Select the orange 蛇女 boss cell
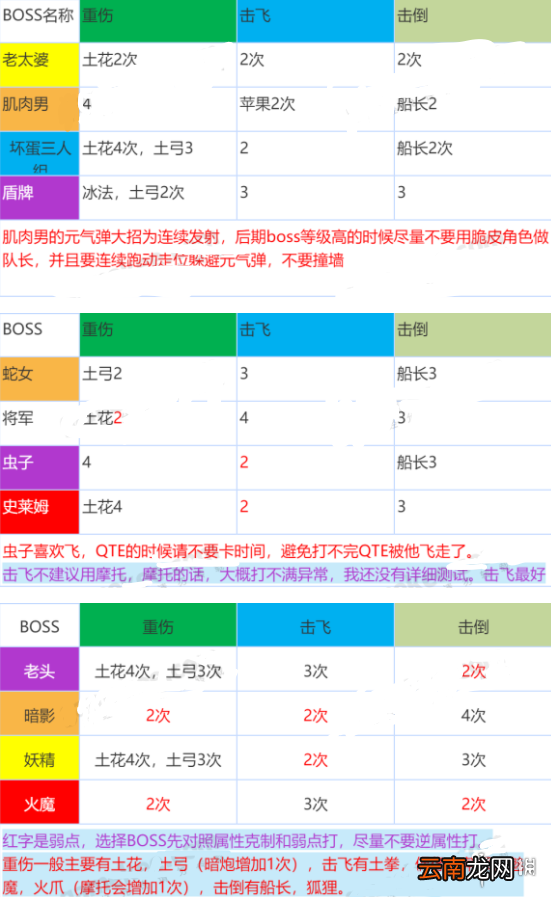The width and height of the screenshot is (551, 897). point(39,379)
